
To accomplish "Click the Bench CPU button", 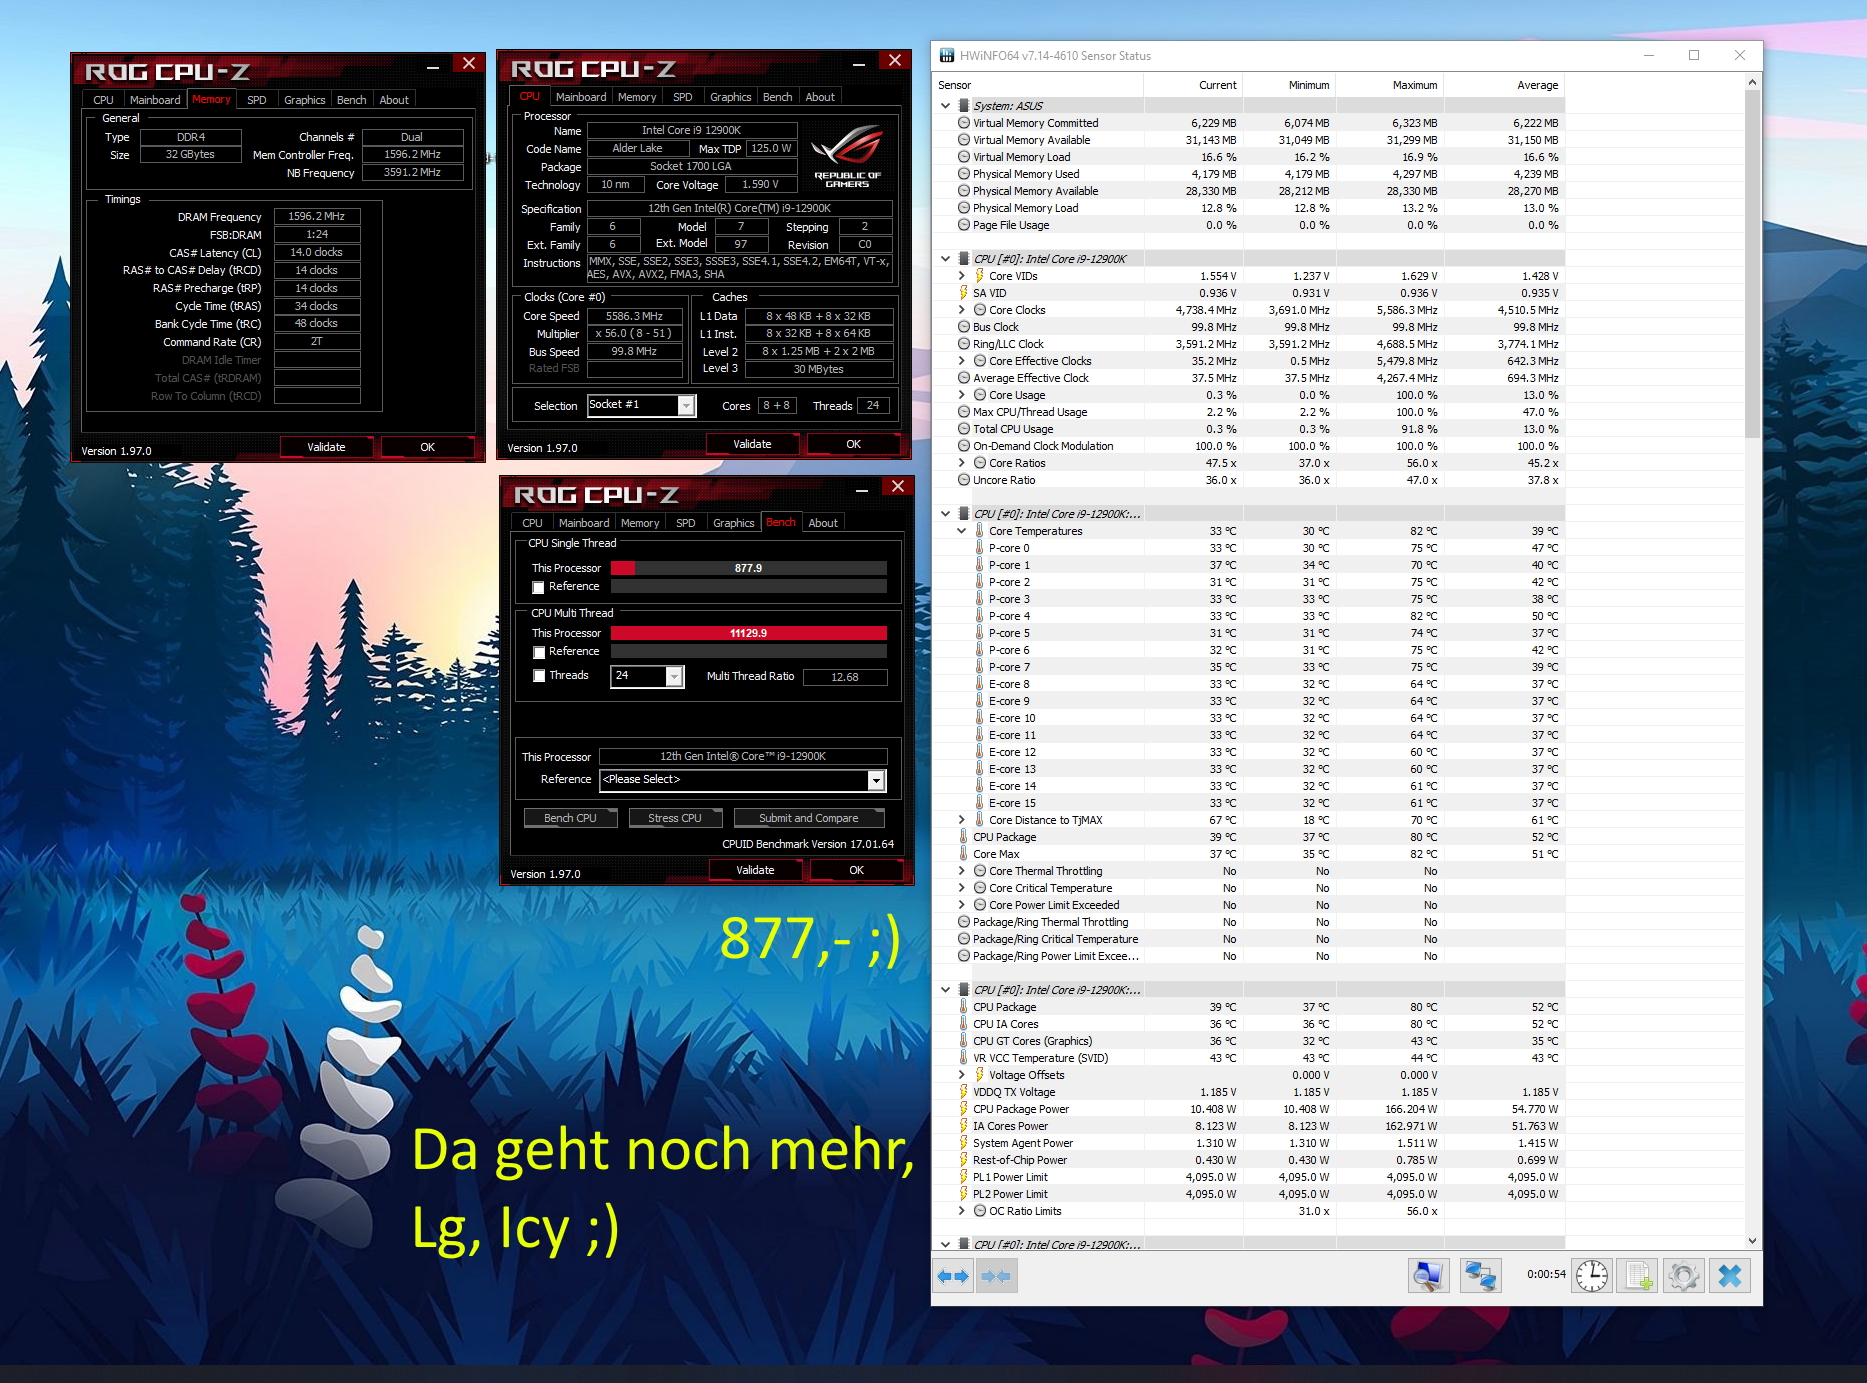I will (x=570, y=818).
